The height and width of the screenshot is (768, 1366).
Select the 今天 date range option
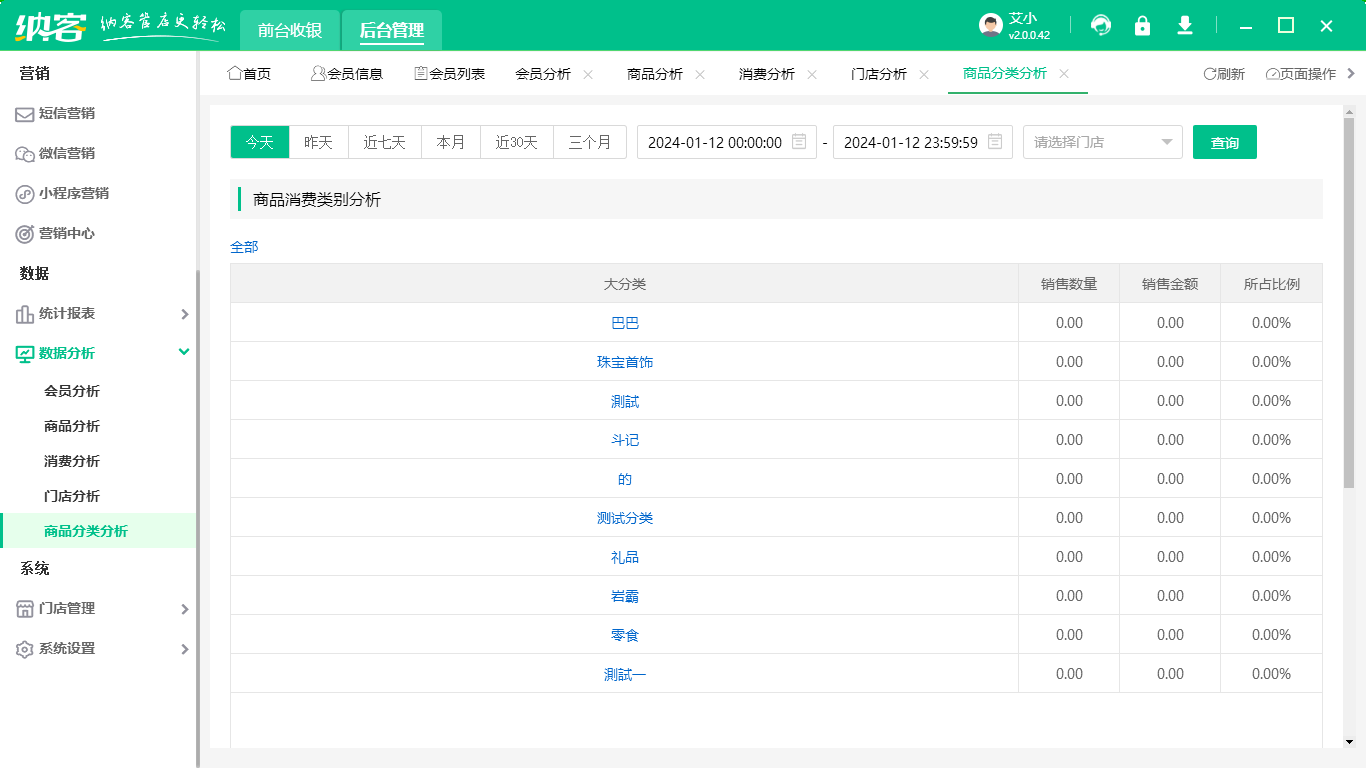(x=260, y=142)
